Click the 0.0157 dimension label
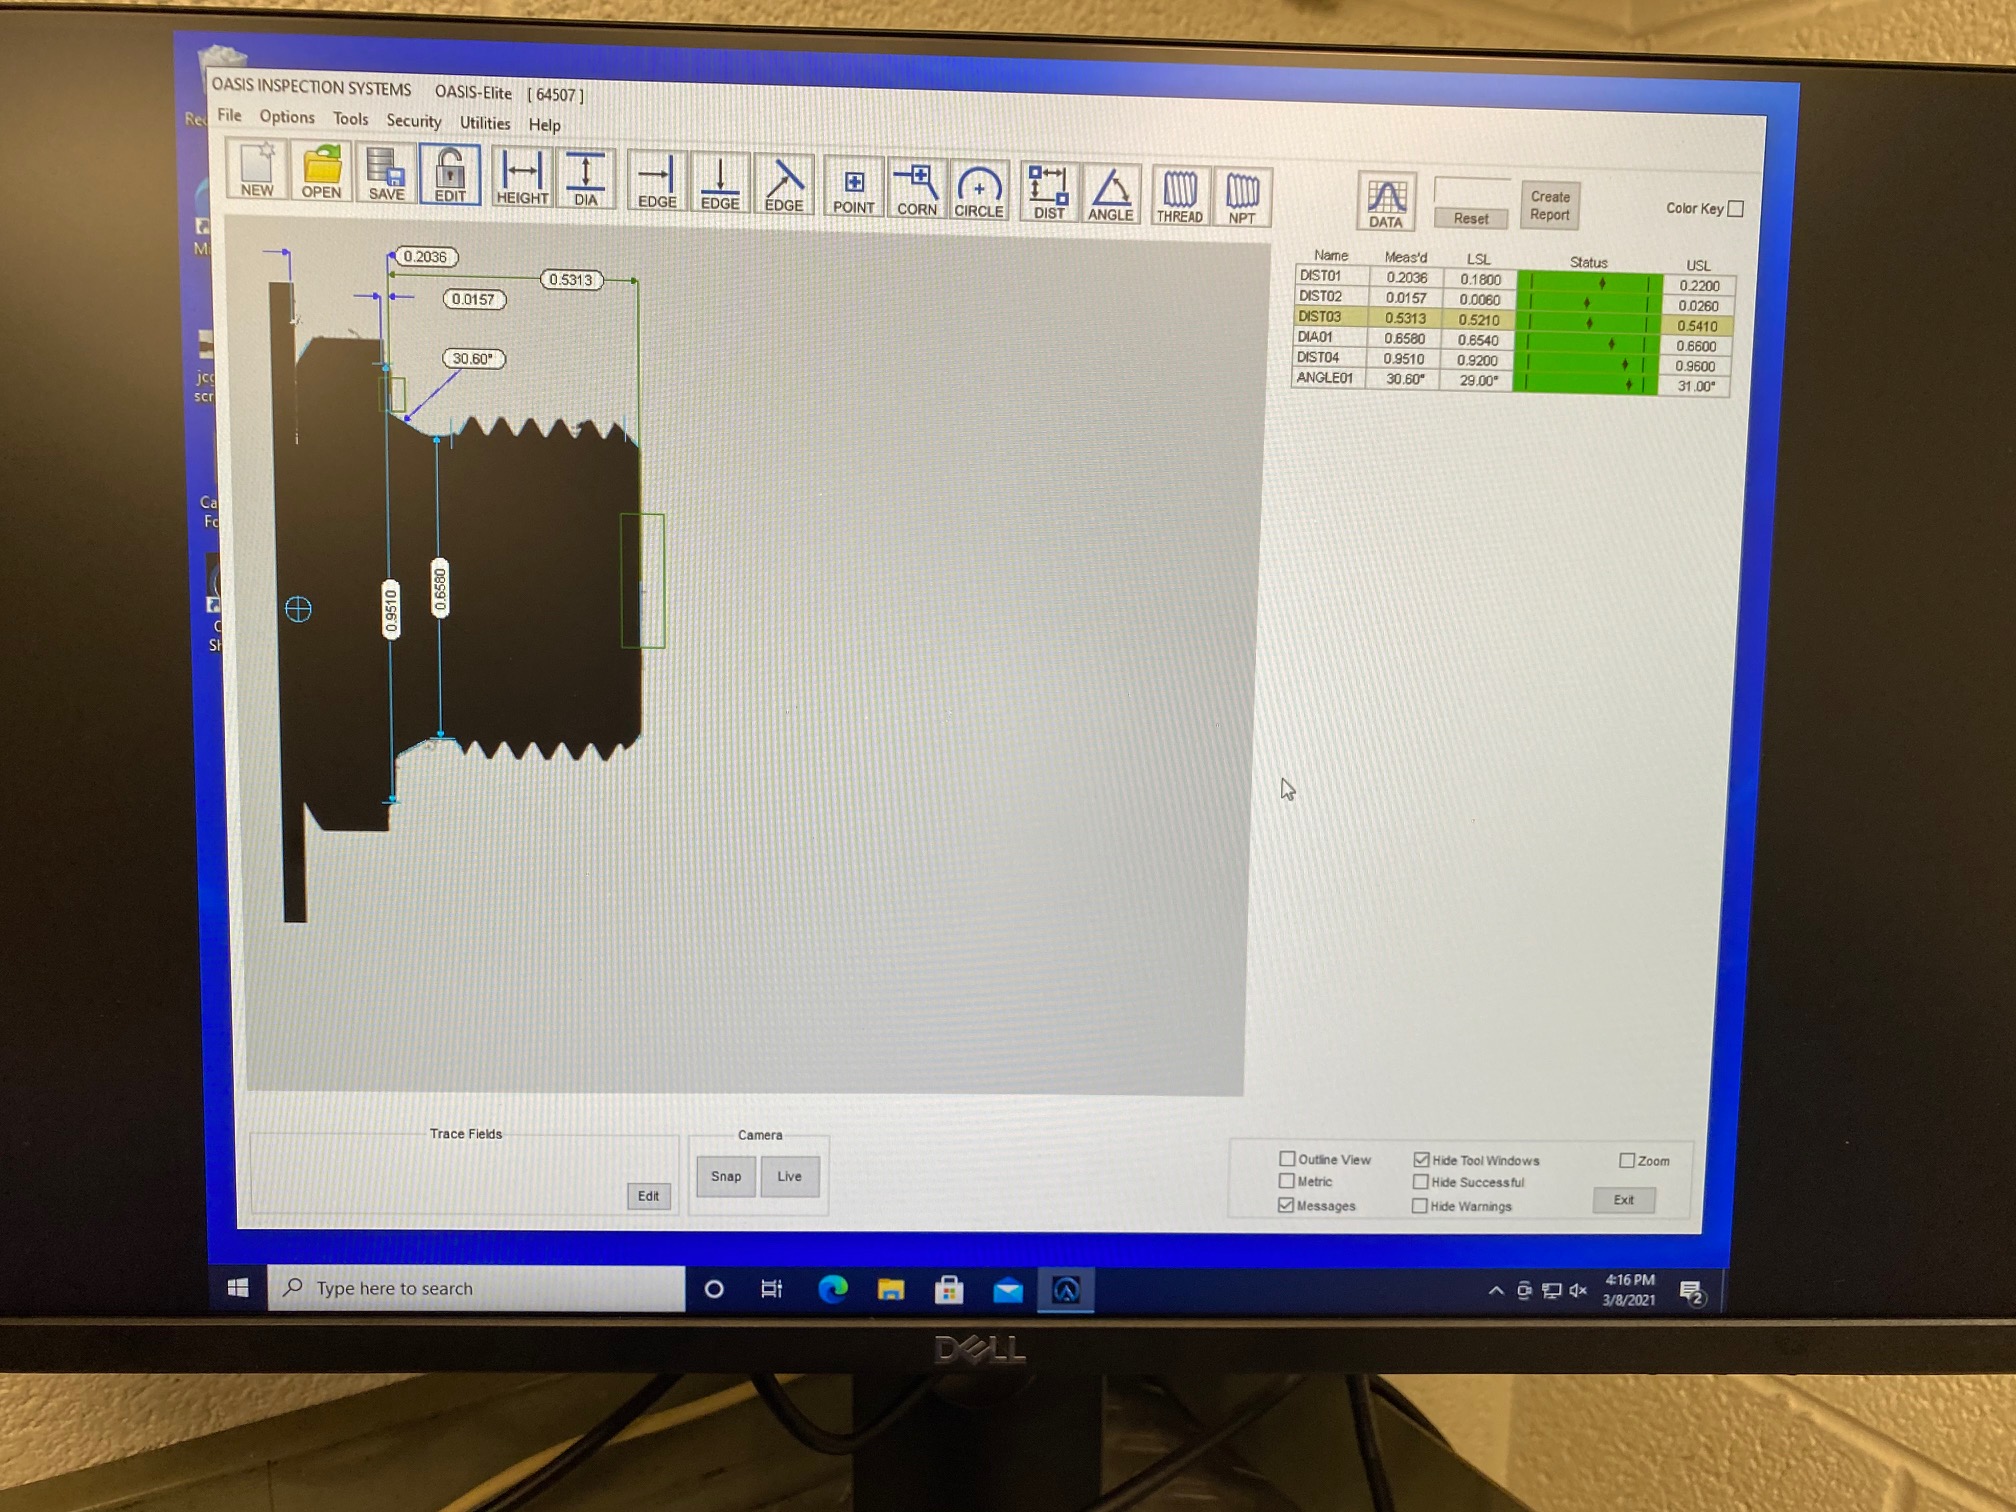 tap(474, 298)
